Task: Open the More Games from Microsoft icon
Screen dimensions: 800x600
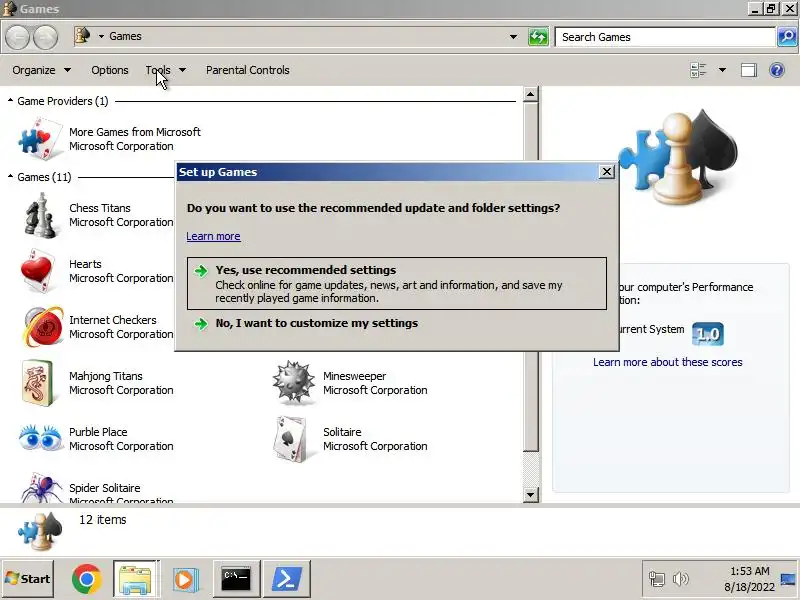Action: point(41,139)
